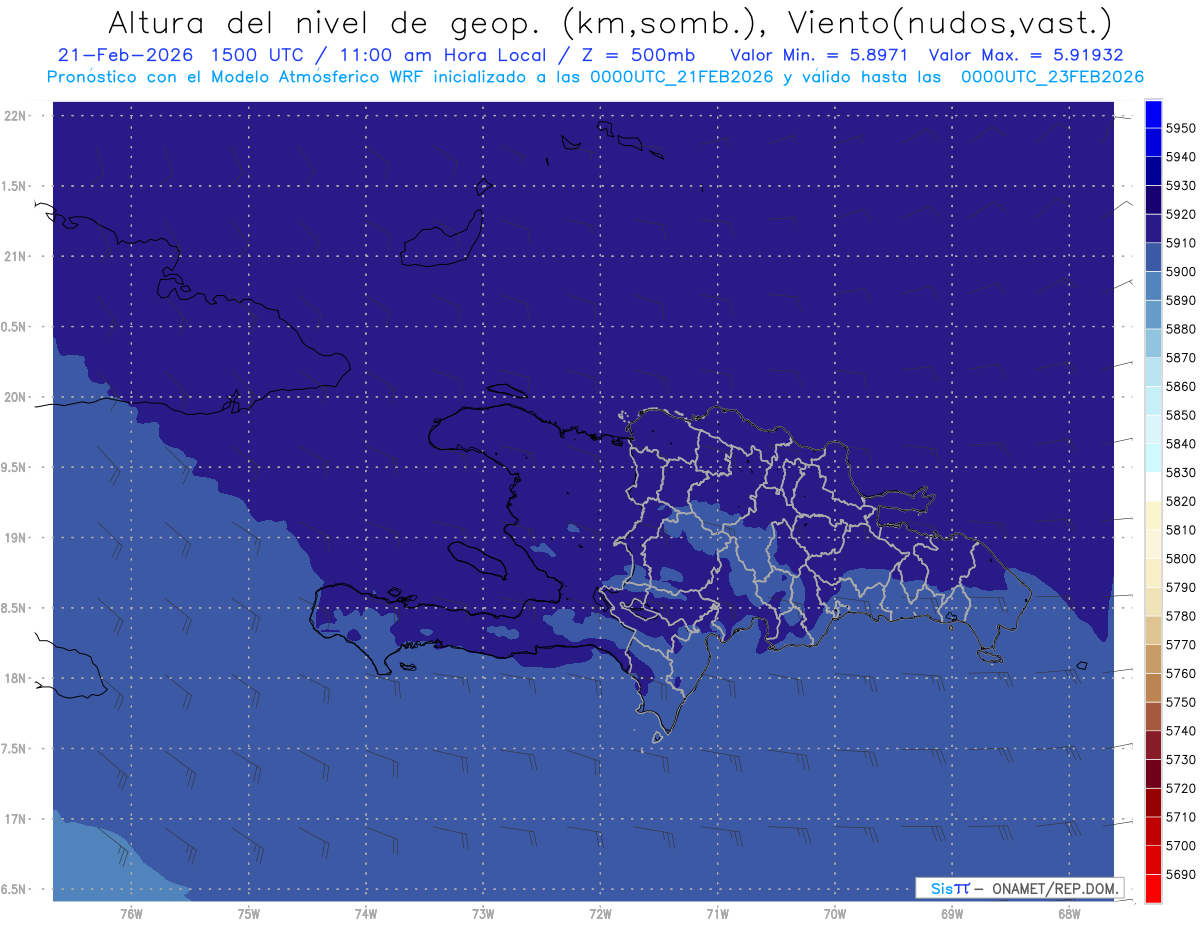Click the 69W longitude axis label
This screenshot has height=927, width=1200.
pos(952,914)
